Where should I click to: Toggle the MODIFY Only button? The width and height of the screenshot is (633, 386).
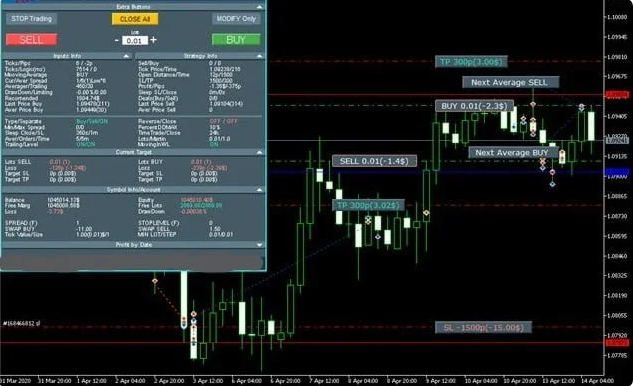236,19
